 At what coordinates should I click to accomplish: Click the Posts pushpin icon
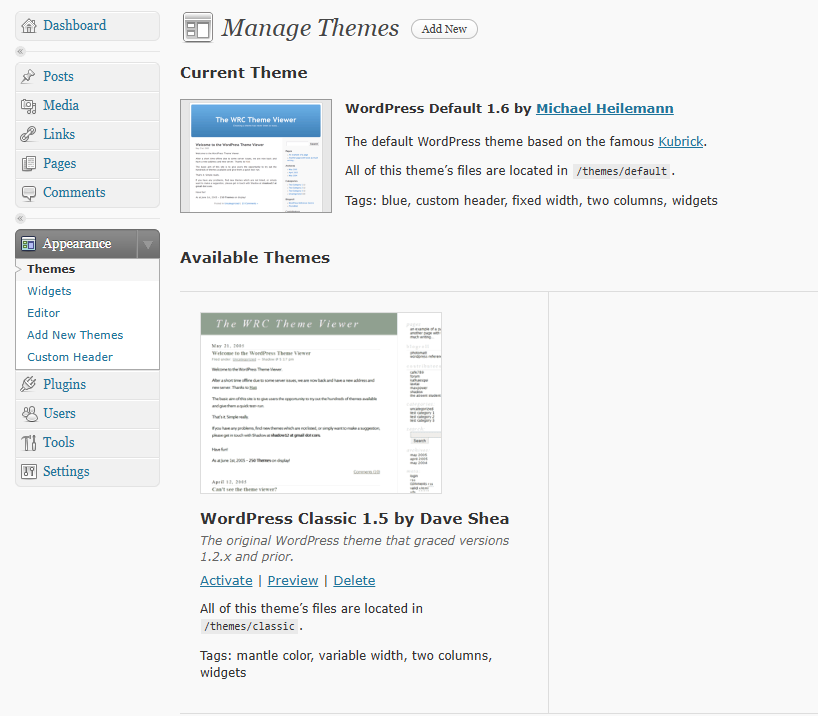28,77
